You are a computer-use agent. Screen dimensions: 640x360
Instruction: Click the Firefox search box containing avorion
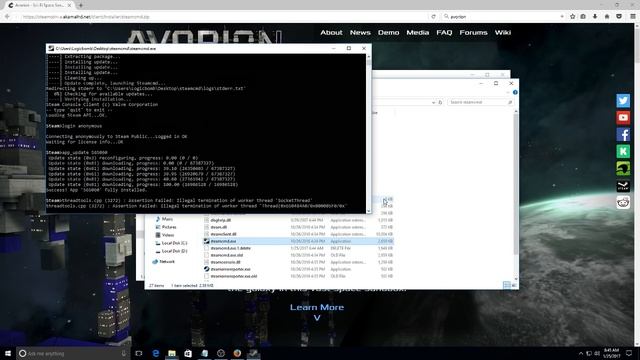[502, 17]
